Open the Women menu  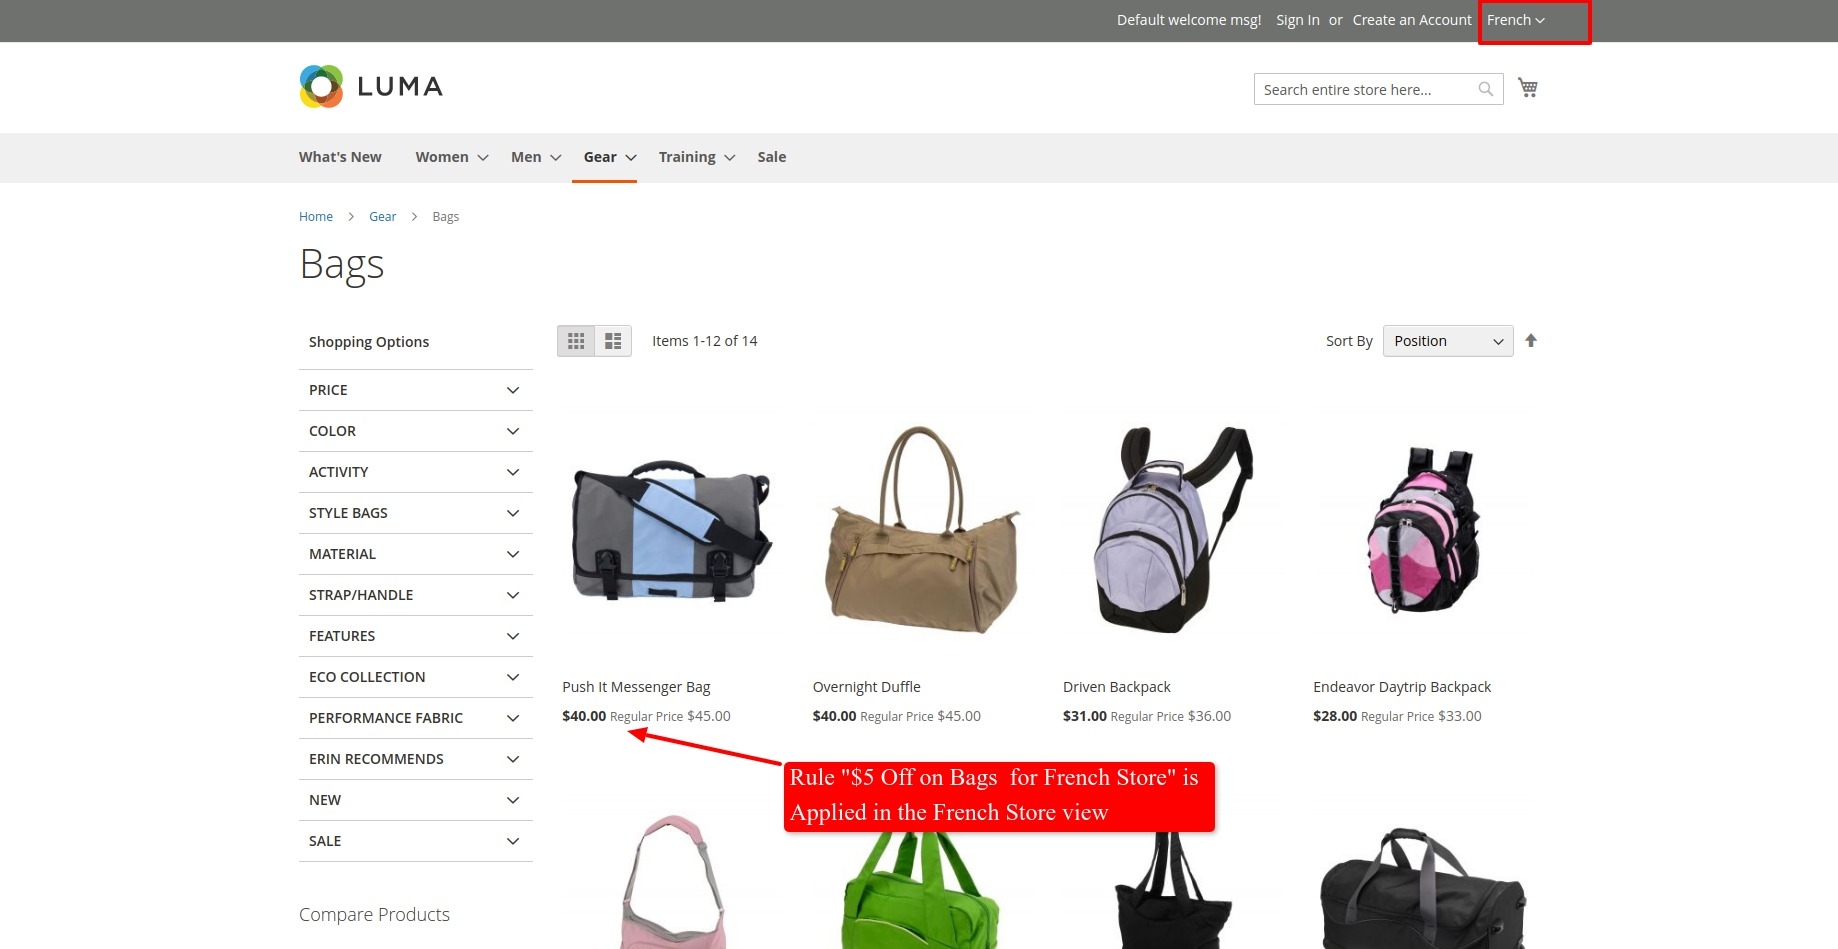tap(451, 157)
